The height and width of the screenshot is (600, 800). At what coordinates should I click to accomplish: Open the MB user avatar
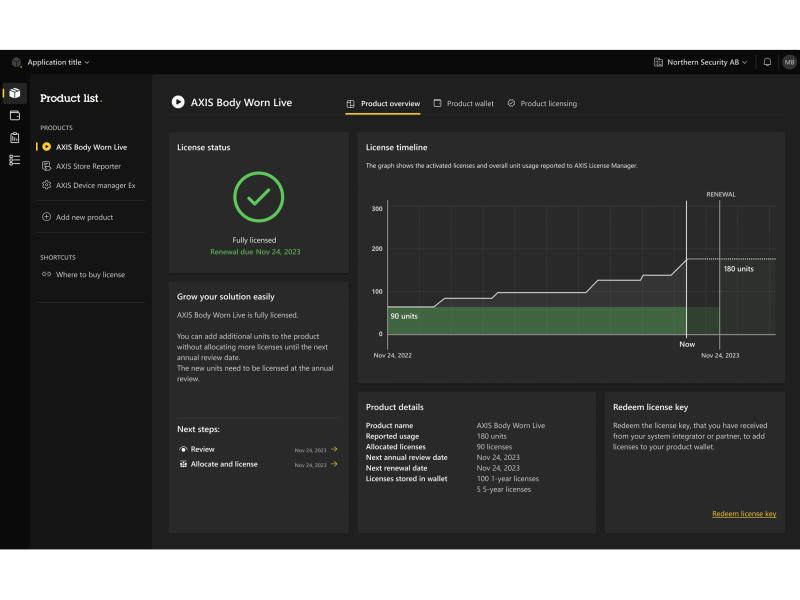[x=789, y=62]
